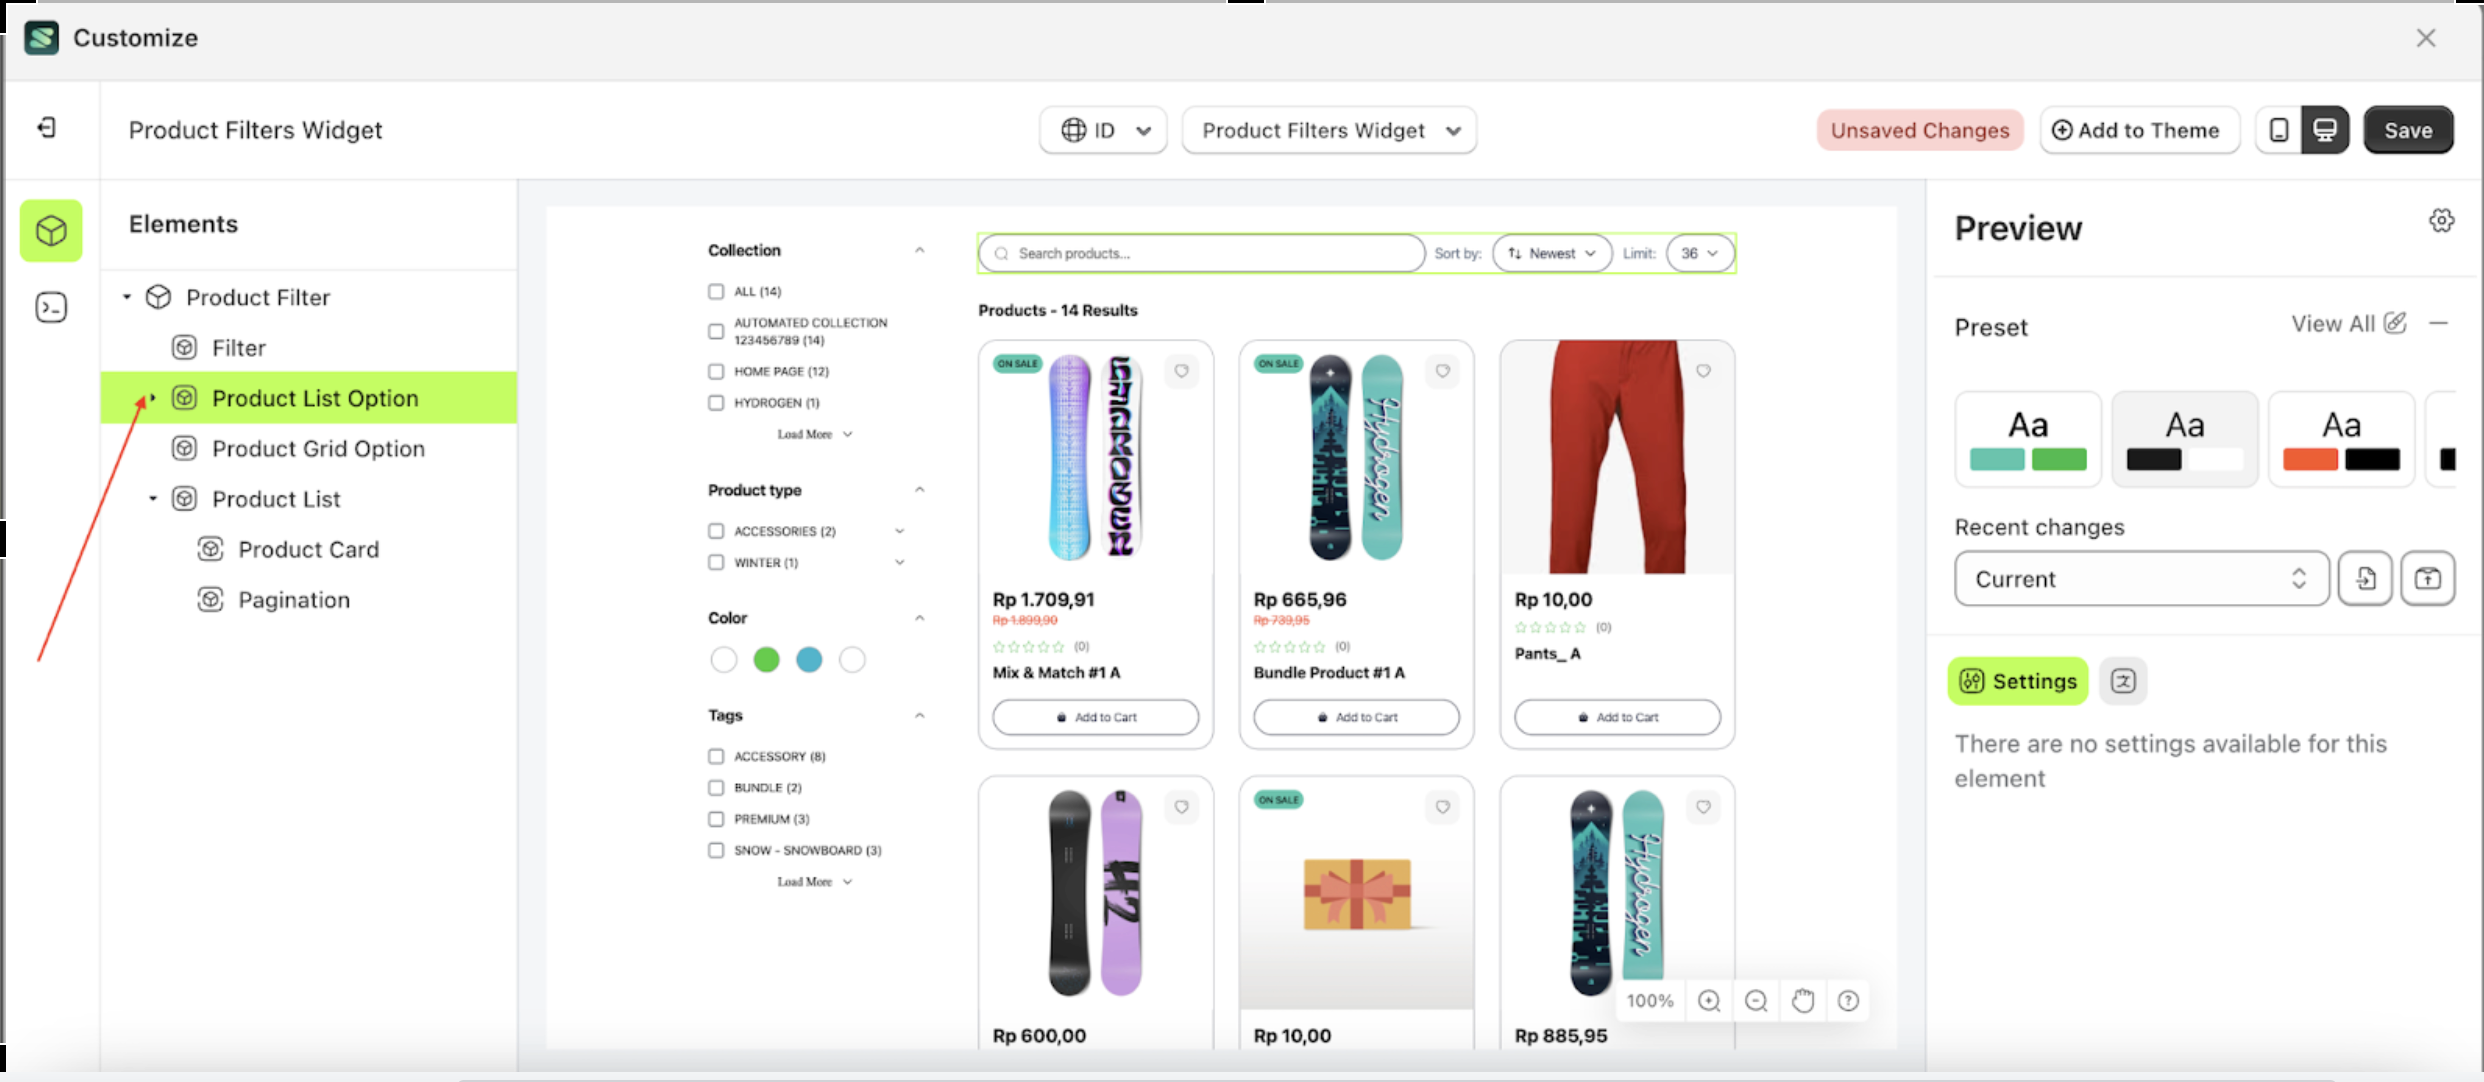Activate the hand pan tool
2484x1082 pixels.
tap(1803, 1001)
